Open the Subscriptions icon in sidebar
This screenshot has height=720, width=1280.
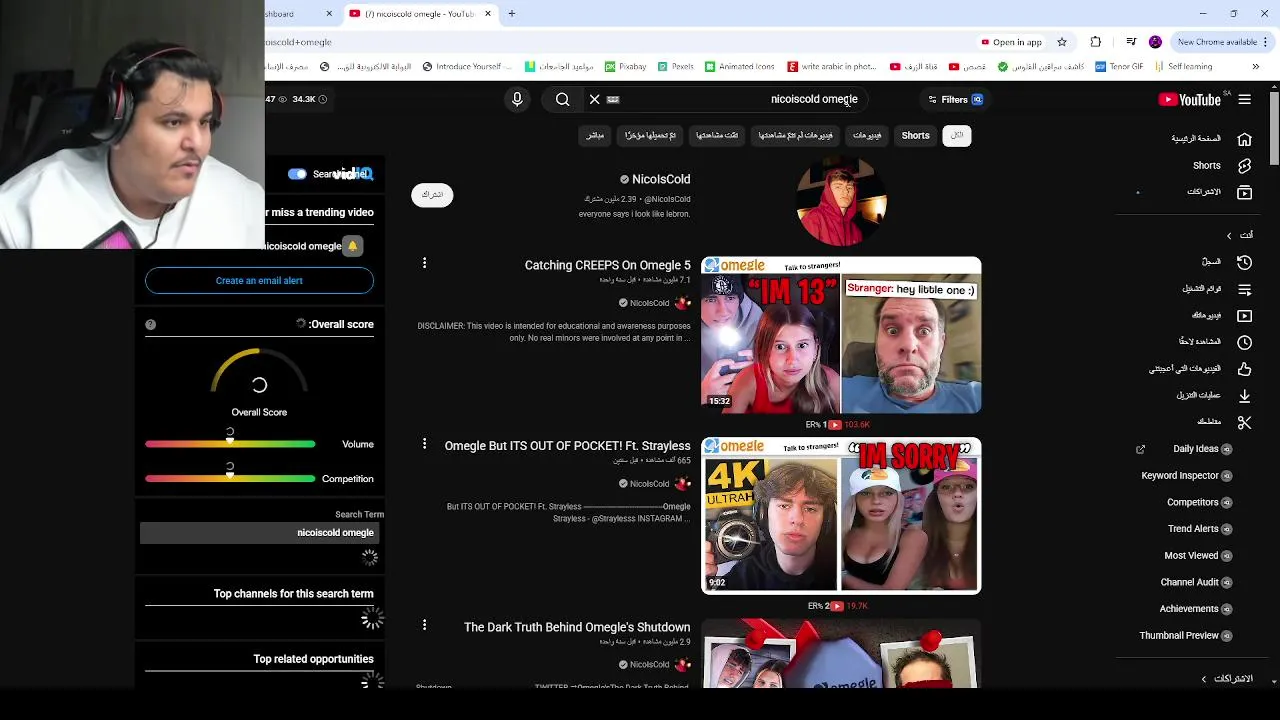coord(1244,192)
